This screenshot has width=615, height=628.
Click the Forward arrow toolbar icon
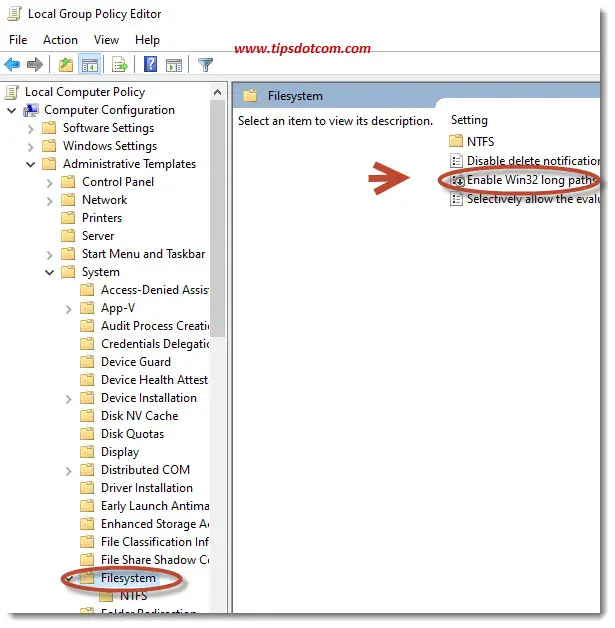35,64
